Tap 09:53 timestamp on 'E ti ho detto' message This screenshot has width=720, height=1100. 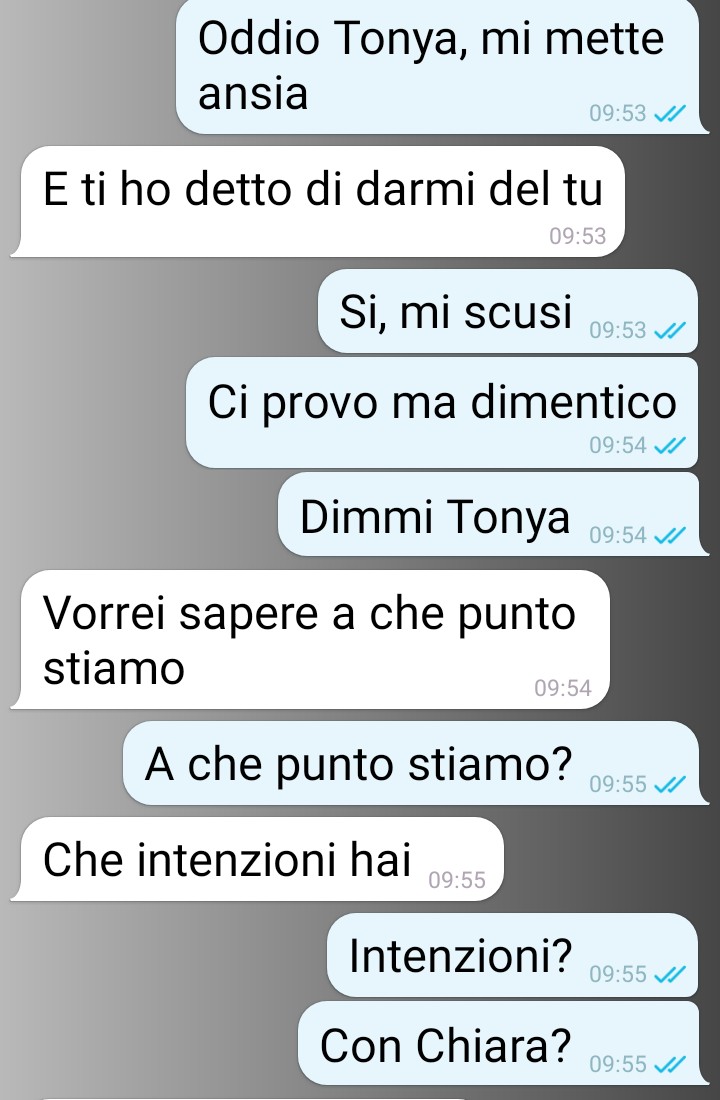pos(578,236)
